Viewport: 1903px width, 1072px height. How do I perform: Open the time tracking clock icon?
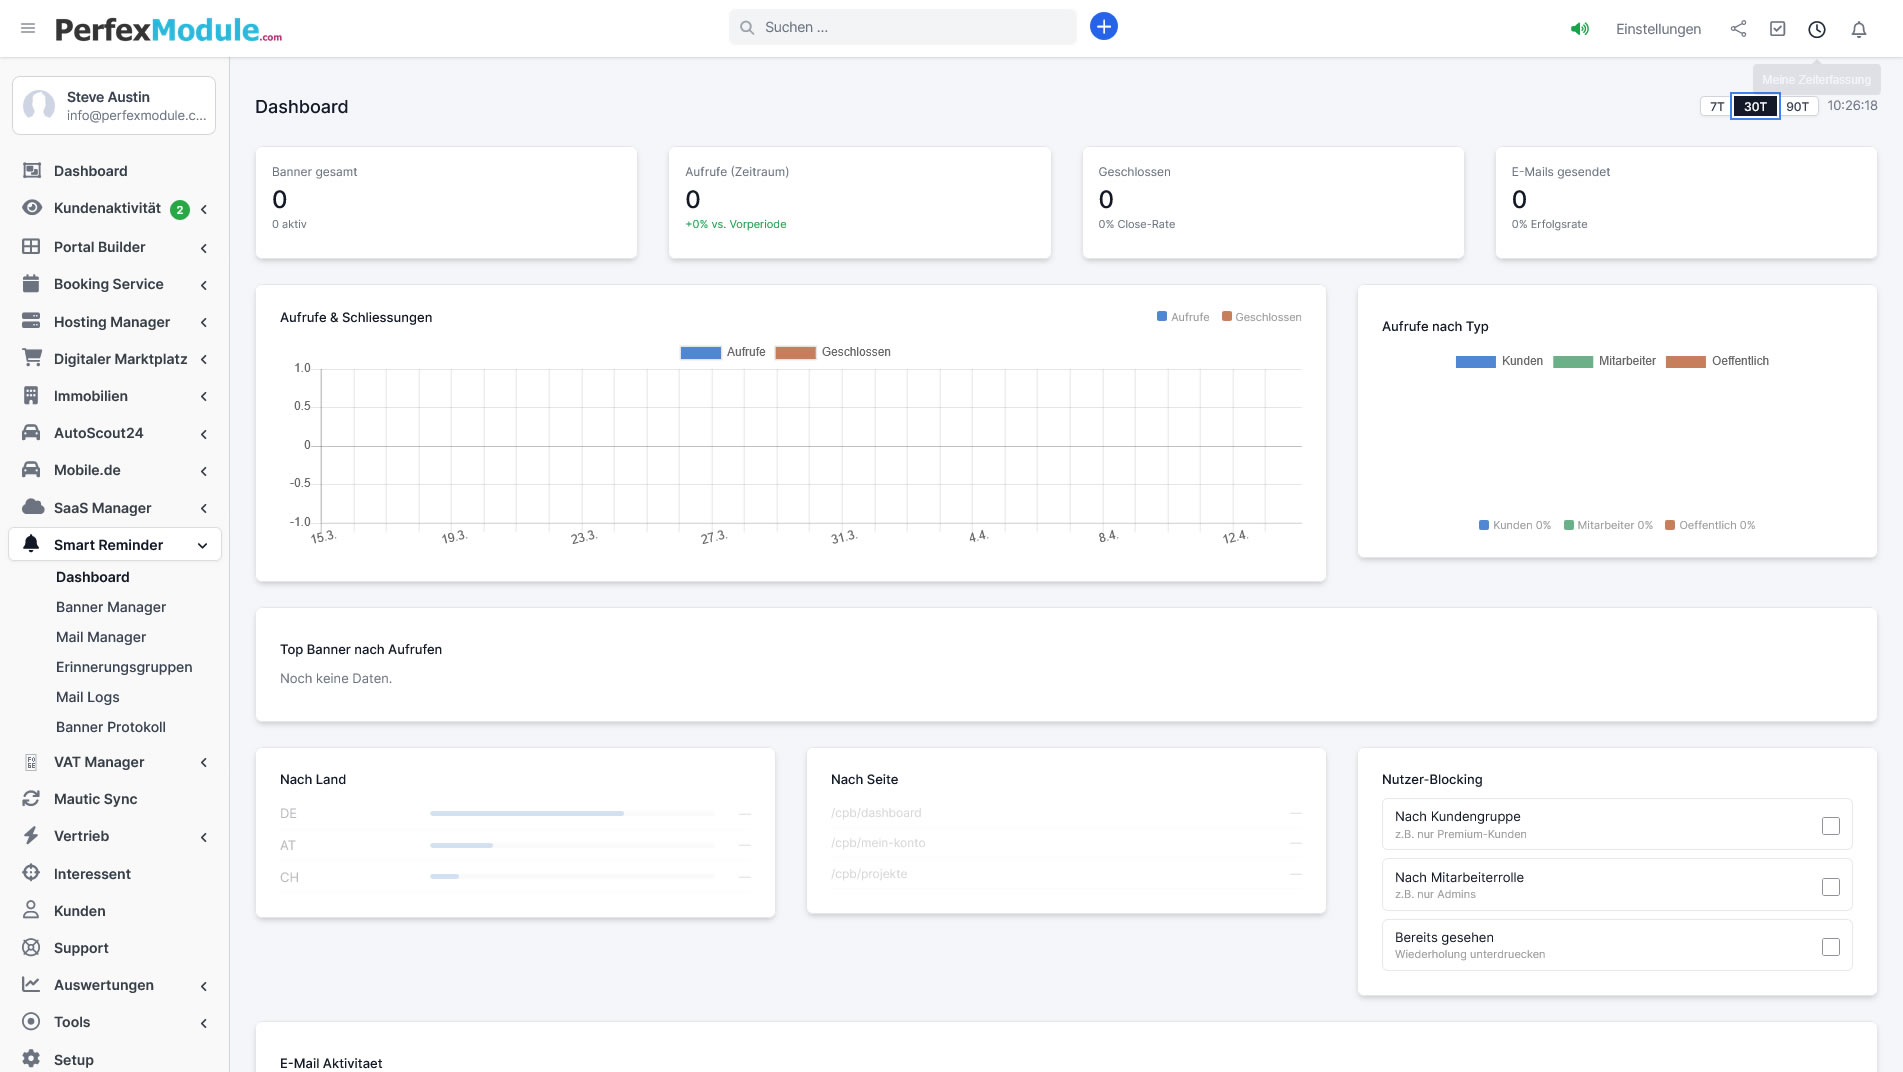tap(1816, 29)
